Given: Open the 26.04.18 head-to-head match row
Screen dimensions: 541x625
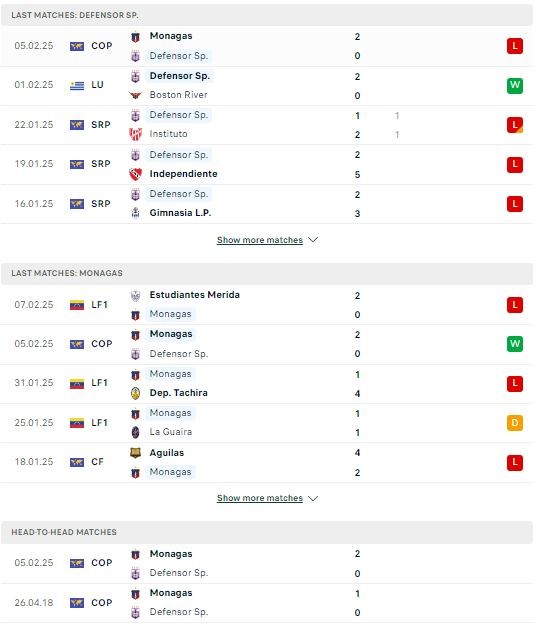Looking at the screenshot, I should [x=266, y=603].
